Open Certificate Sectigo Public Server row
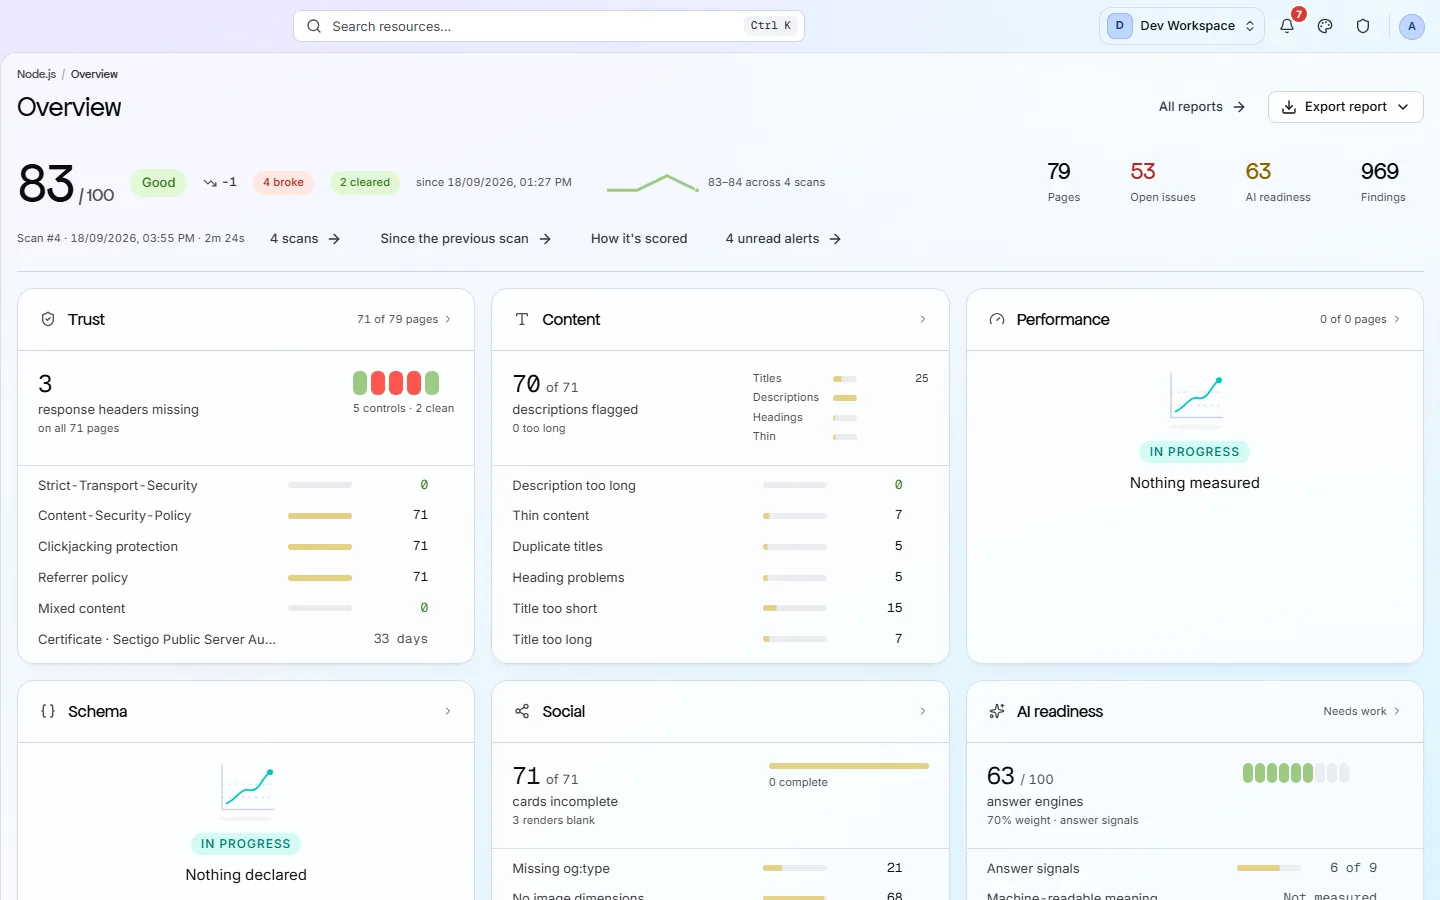This screenshot has height=900, width=1440. click(x=245, y=640)
